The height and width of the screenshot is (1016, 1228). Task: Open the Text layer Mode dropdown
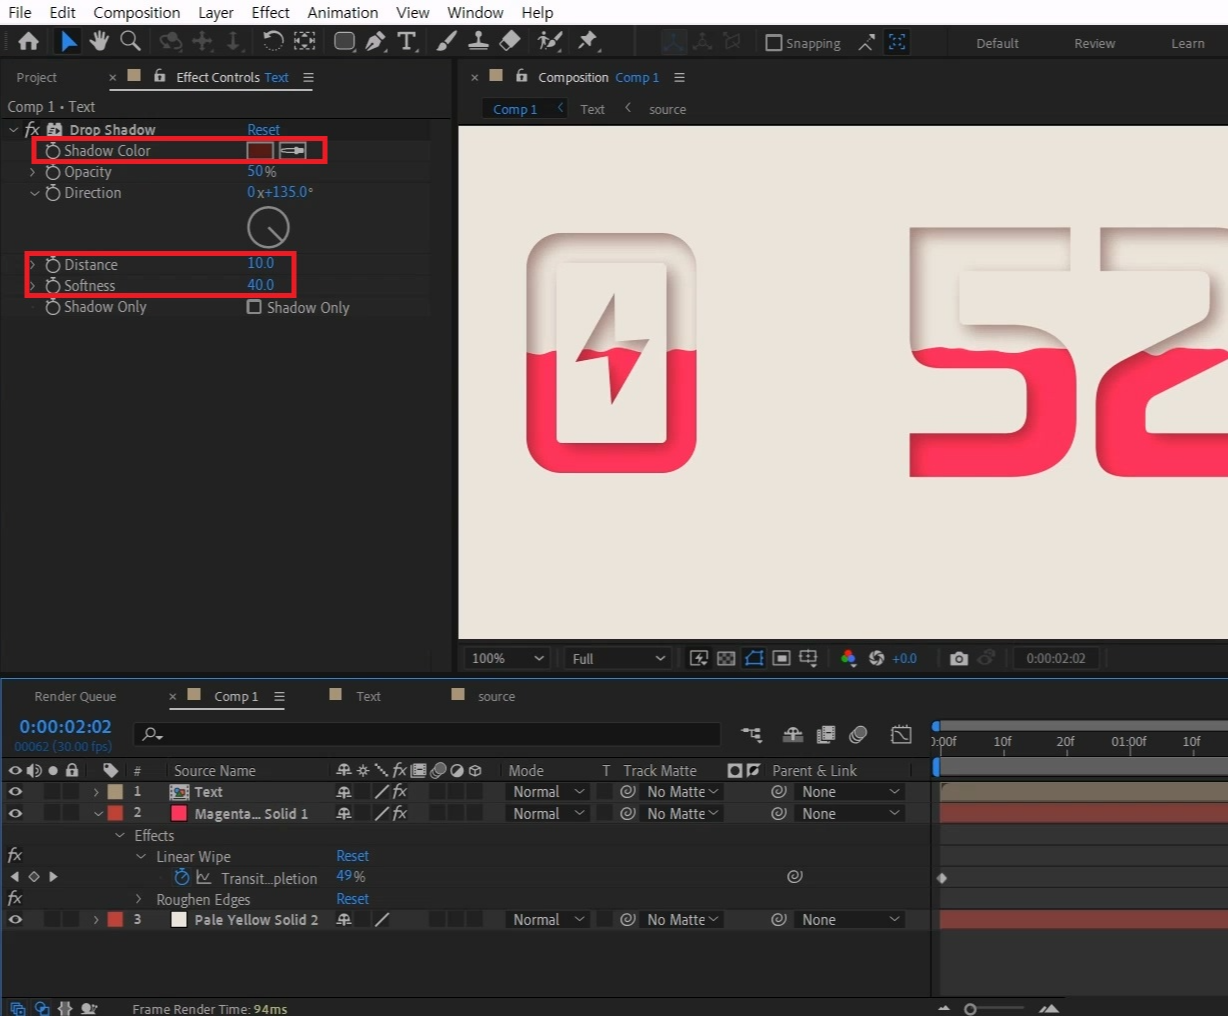coord(548,792)
